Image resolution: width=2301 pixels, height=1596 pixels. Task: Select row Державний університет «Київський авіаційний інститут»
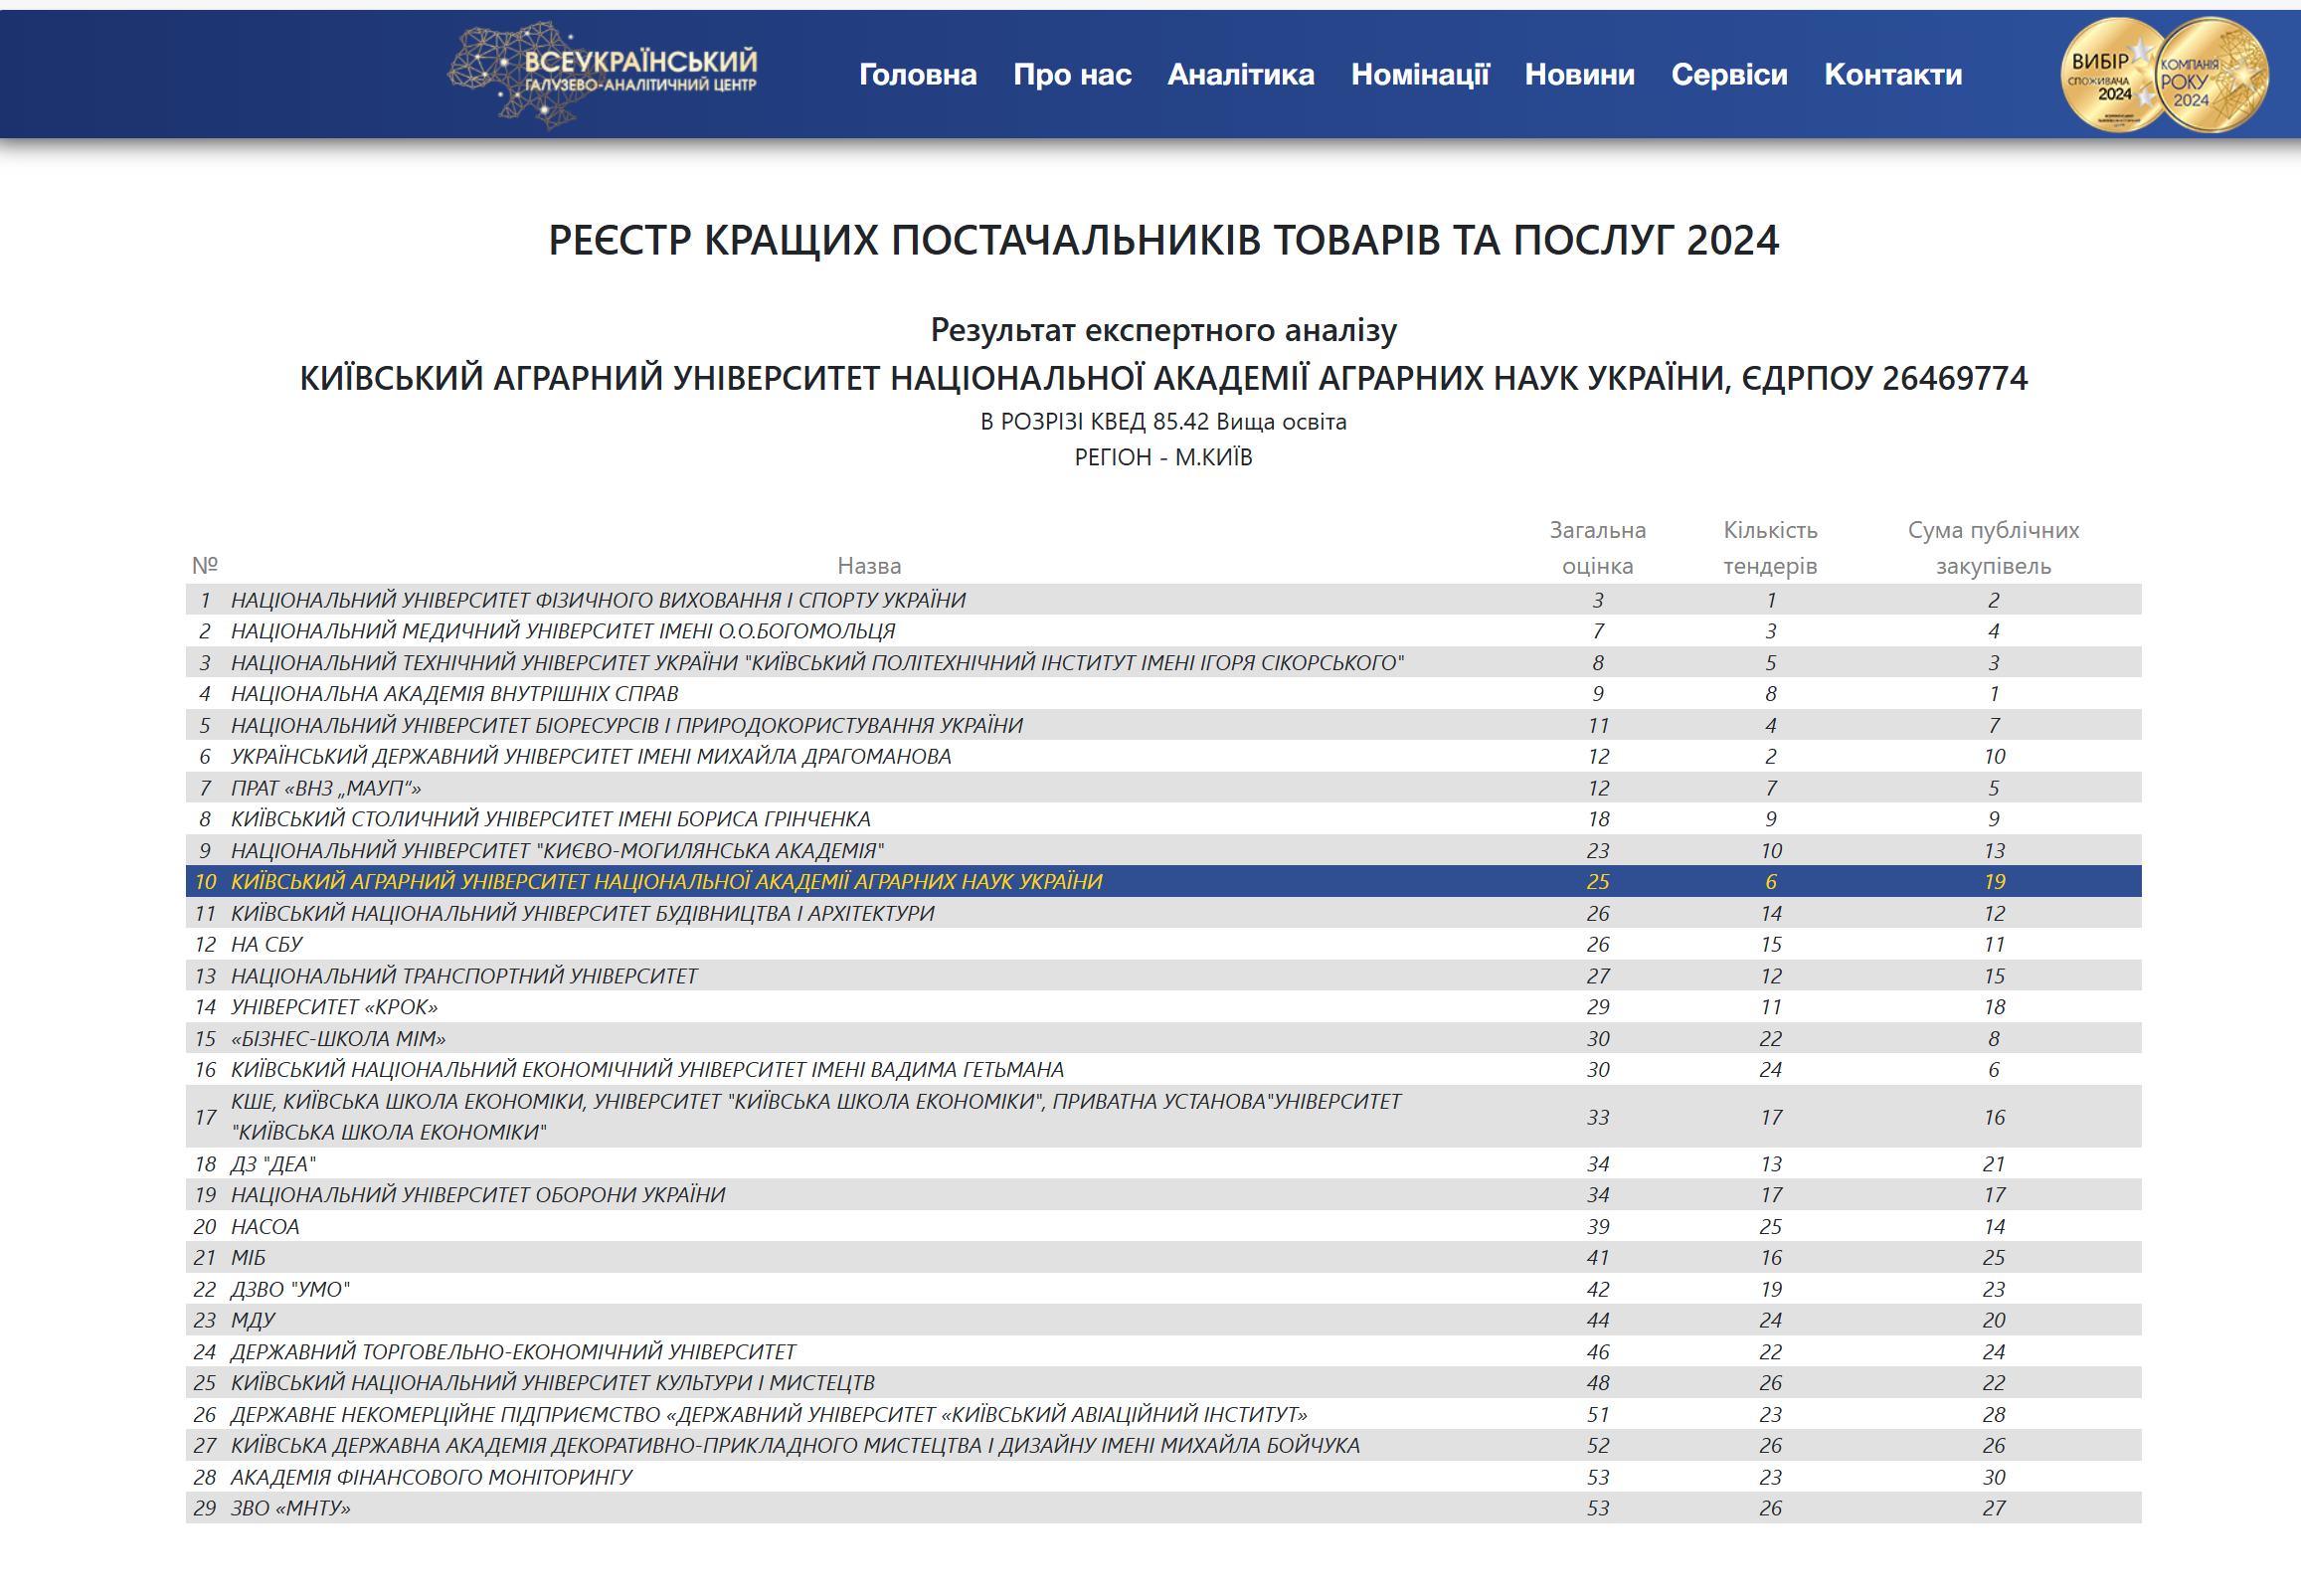pyautogui.click(x=1163, y=1415)
